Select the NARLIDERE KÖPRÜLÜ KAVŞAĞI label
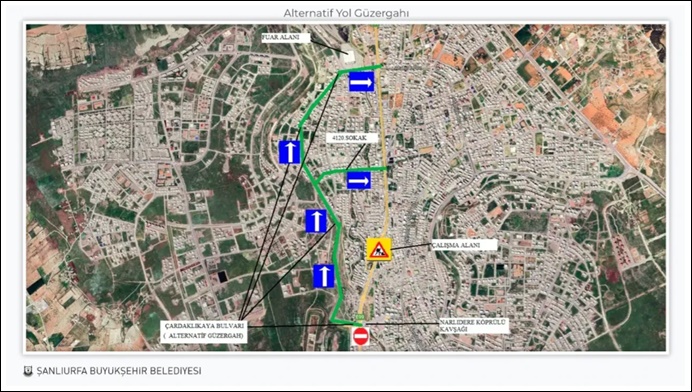 click(474, 326)
